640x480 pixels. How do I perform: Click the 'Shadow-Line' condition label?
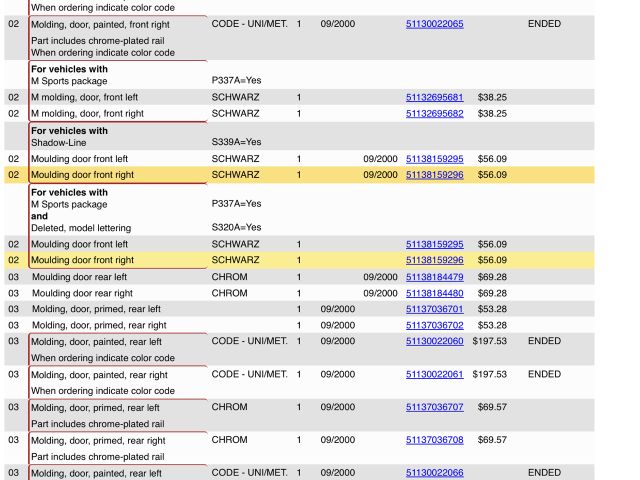tap(58, 142)
